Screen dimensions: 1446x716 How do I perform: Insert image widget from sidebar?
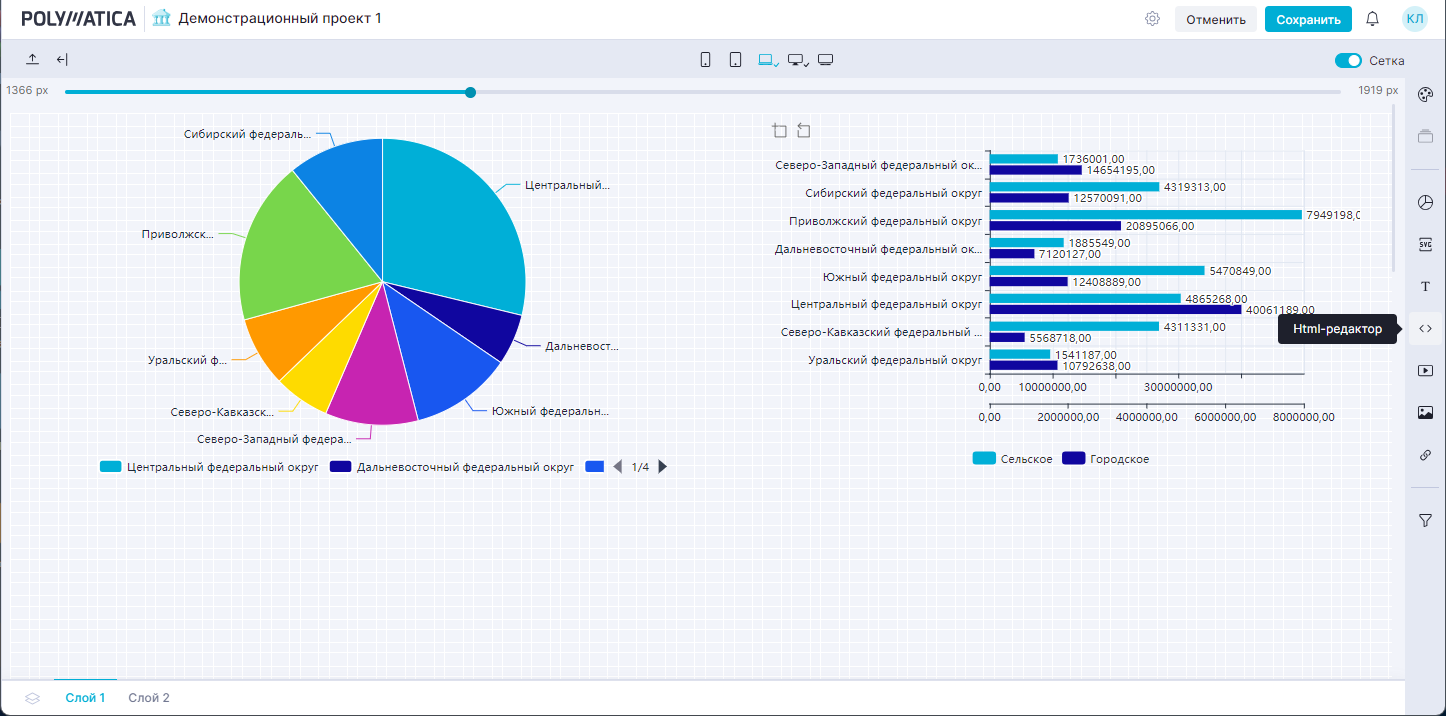tap(1426, 412)
